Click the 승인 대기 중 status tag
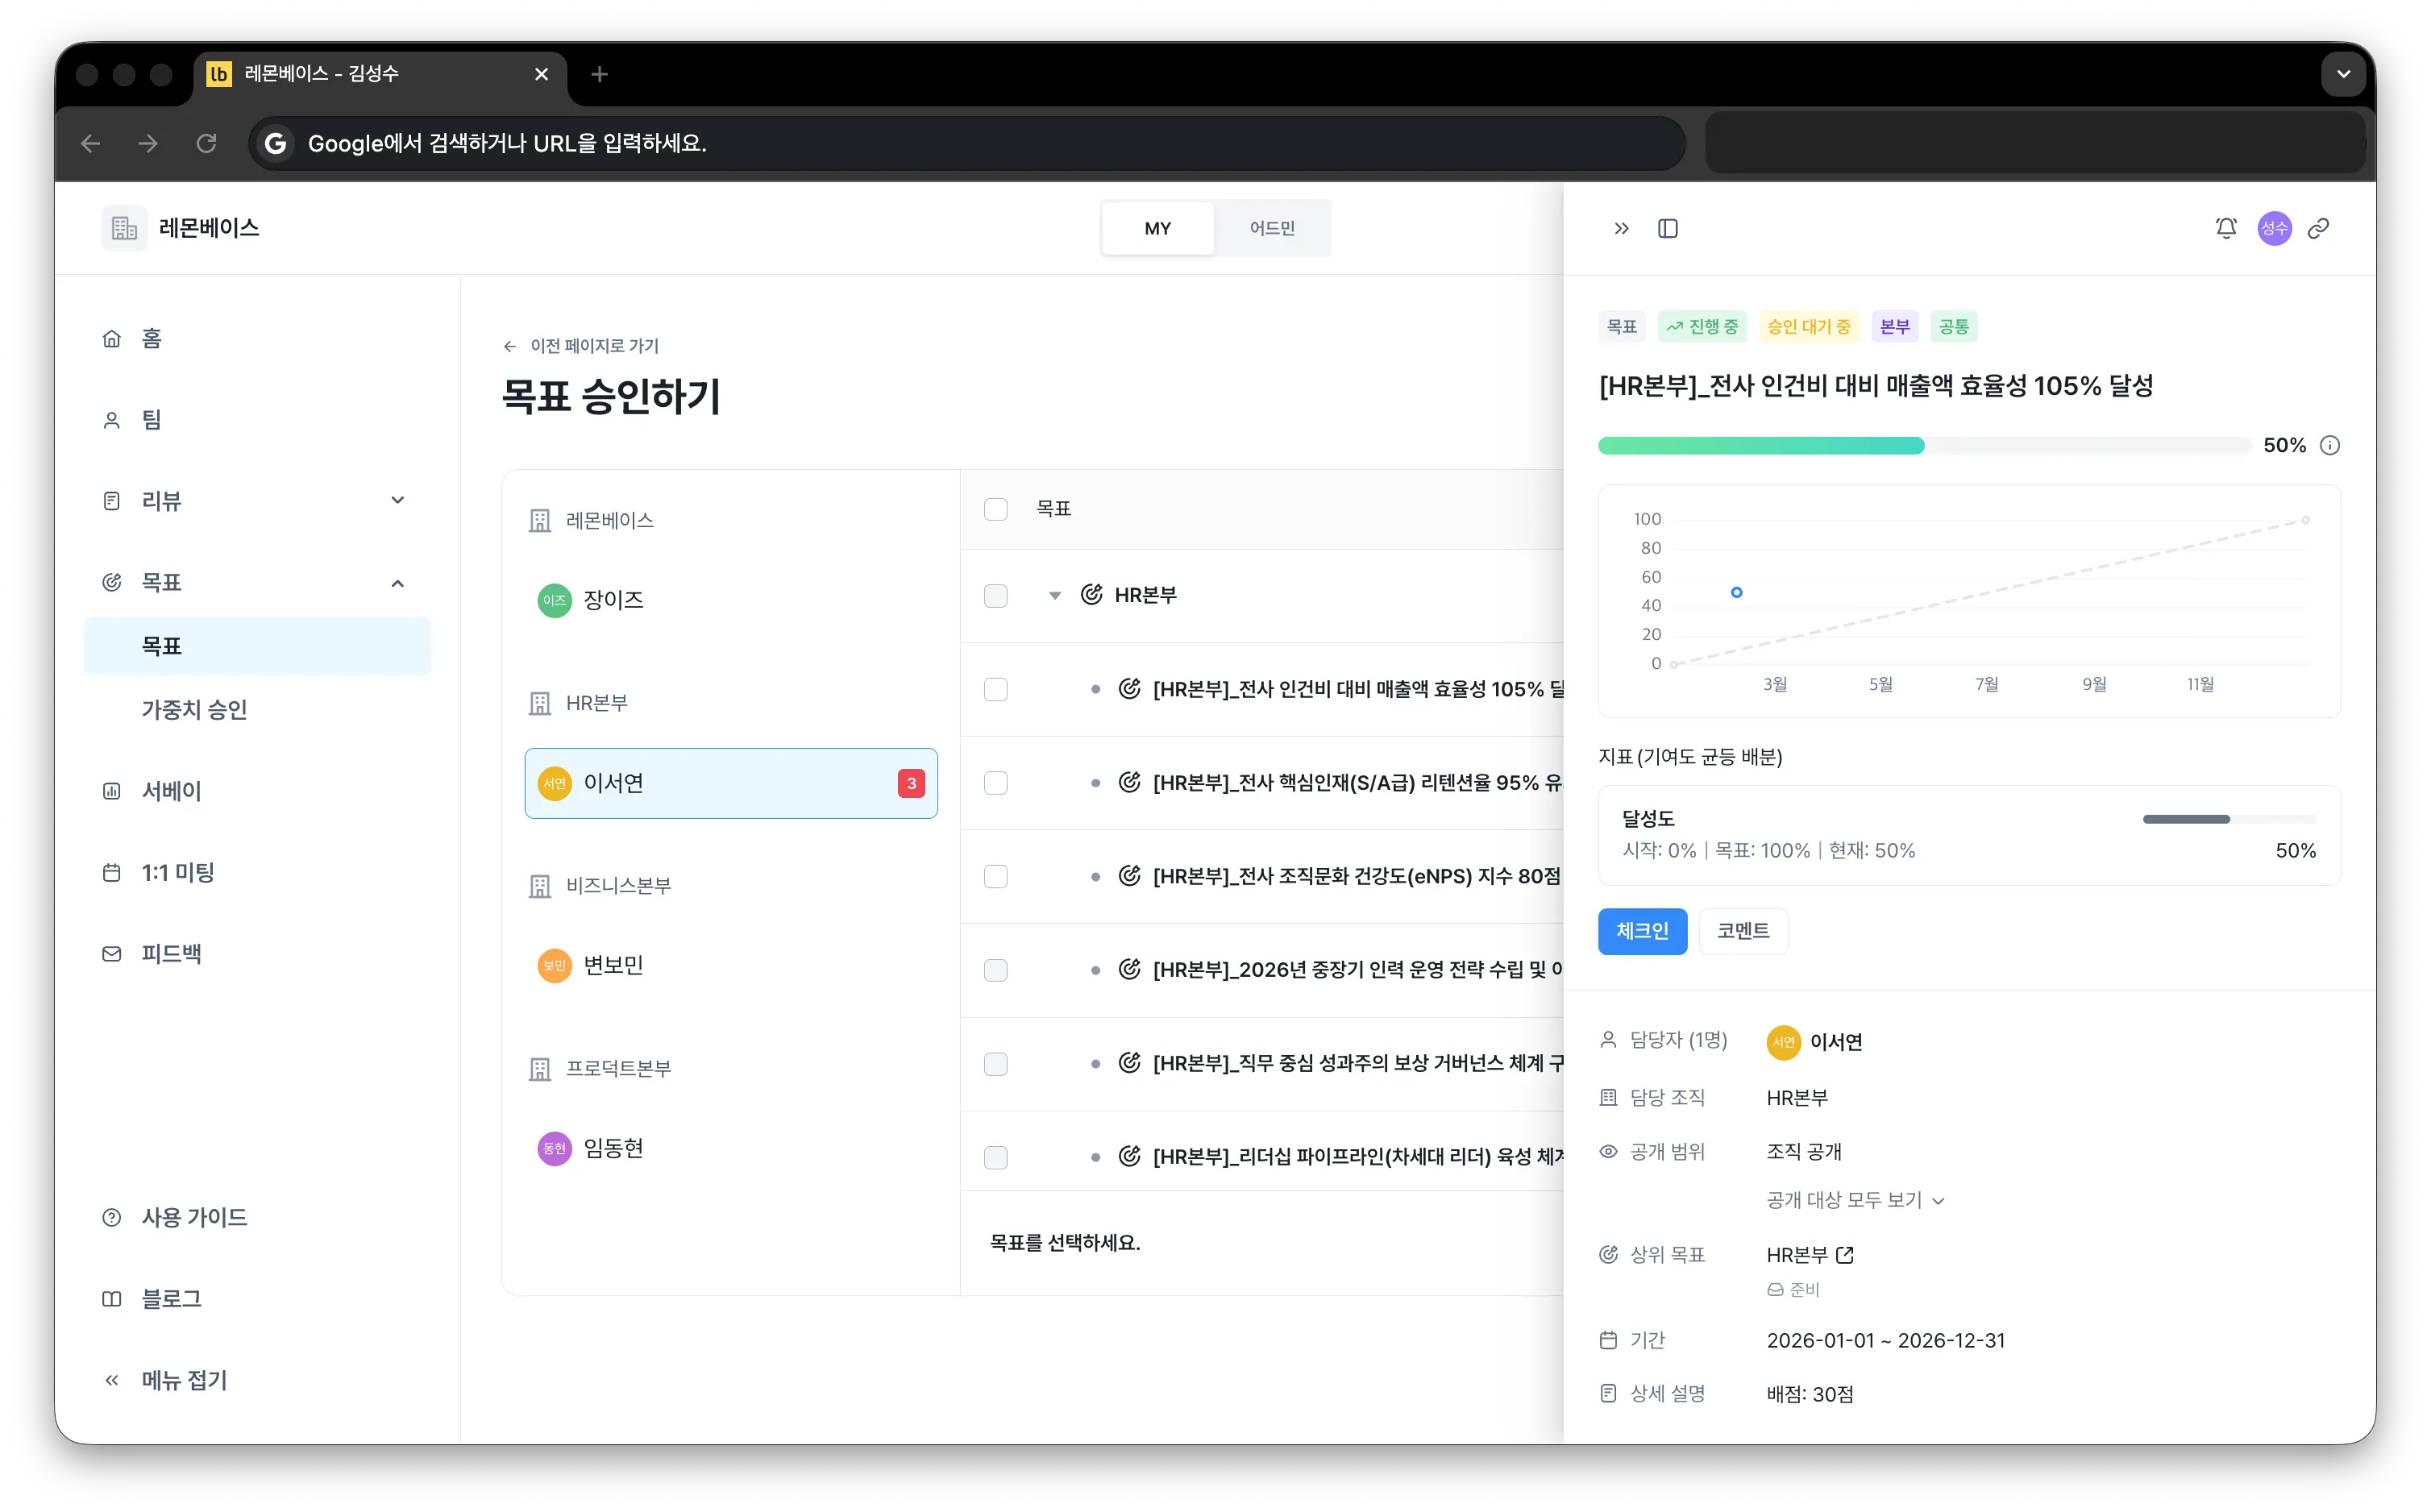The height and width of the screenshot is (1512, 2431). pos(1807,327)
